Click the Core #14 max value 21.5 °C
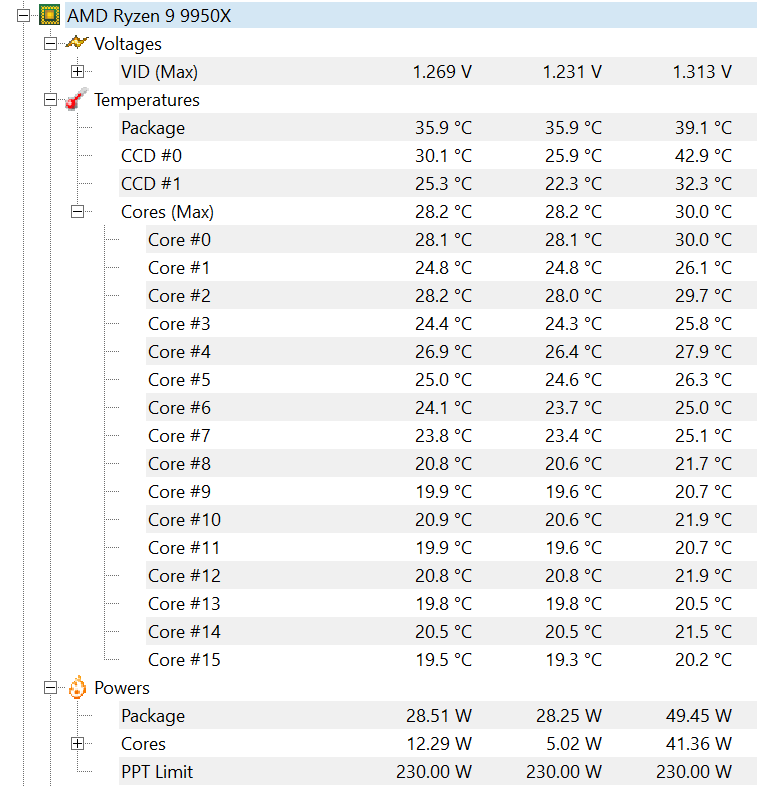The height and width of the screenshot is (787, 757). pyautogui.click(x=703, y=631)
